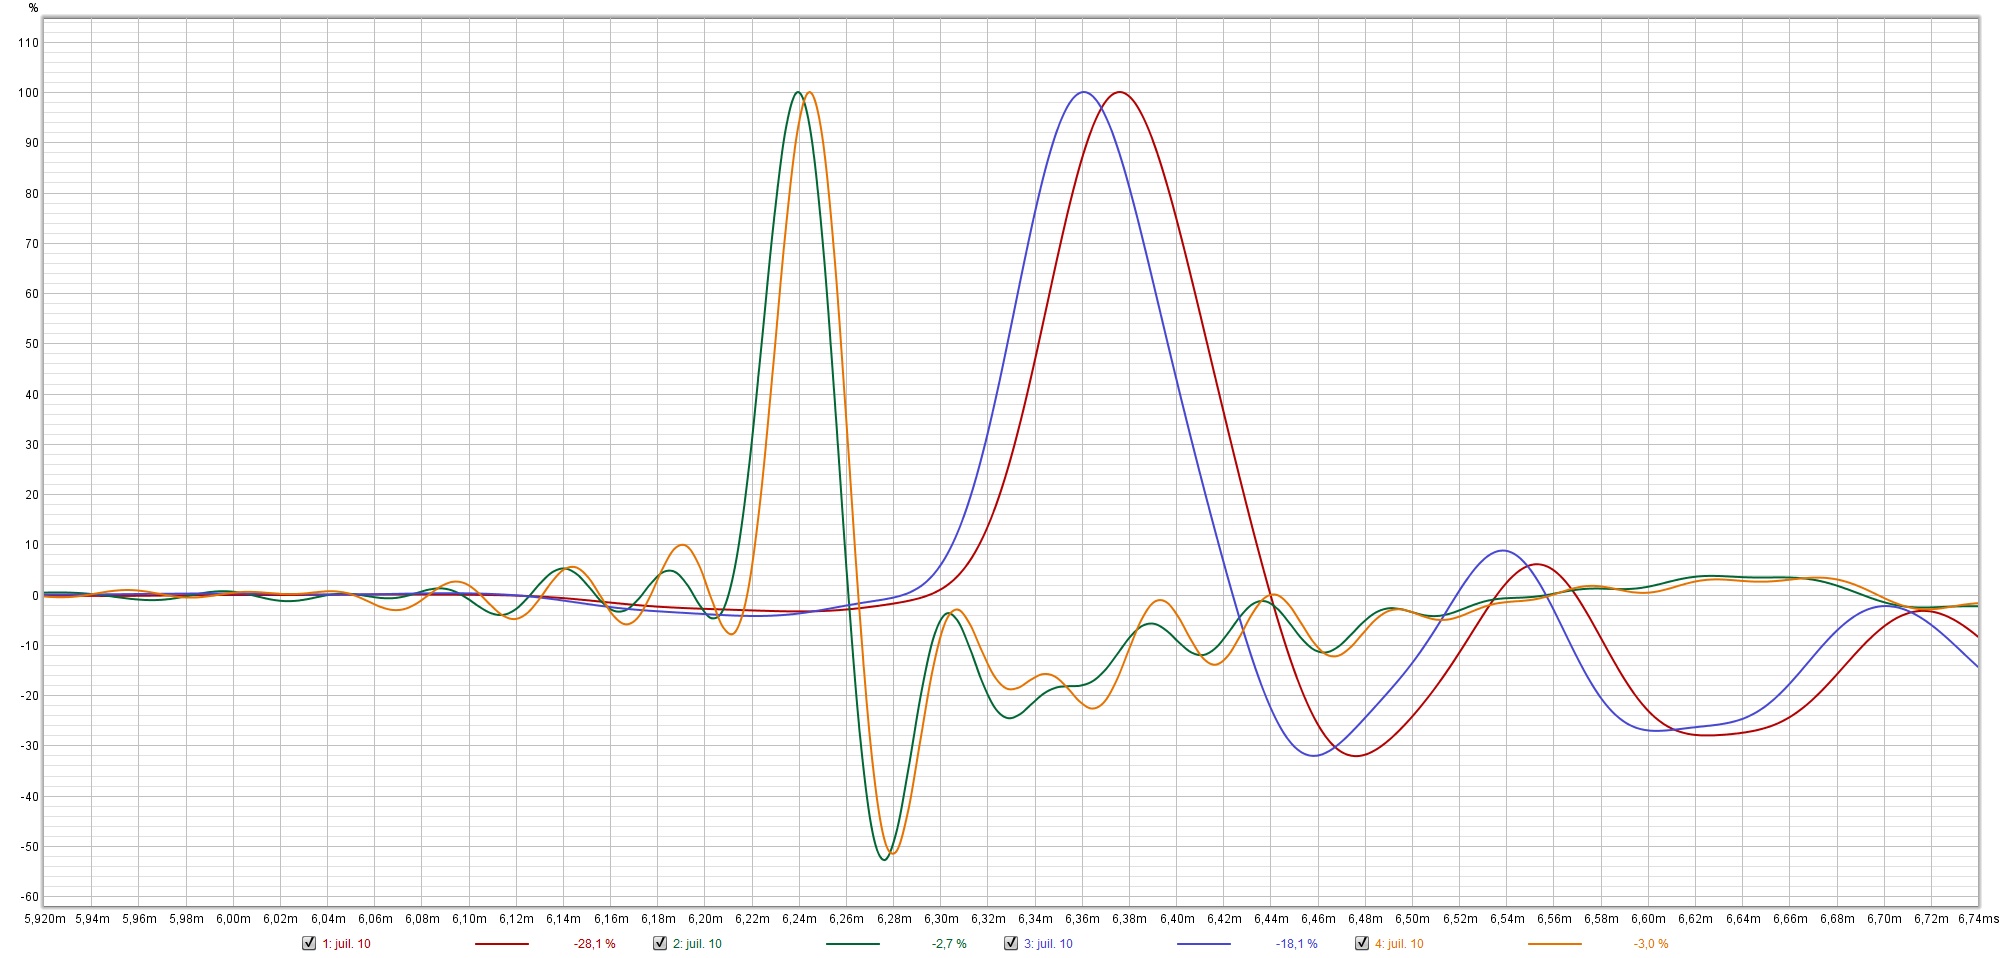Select the '3: juil. 10' legend label

pos(1048,944)
